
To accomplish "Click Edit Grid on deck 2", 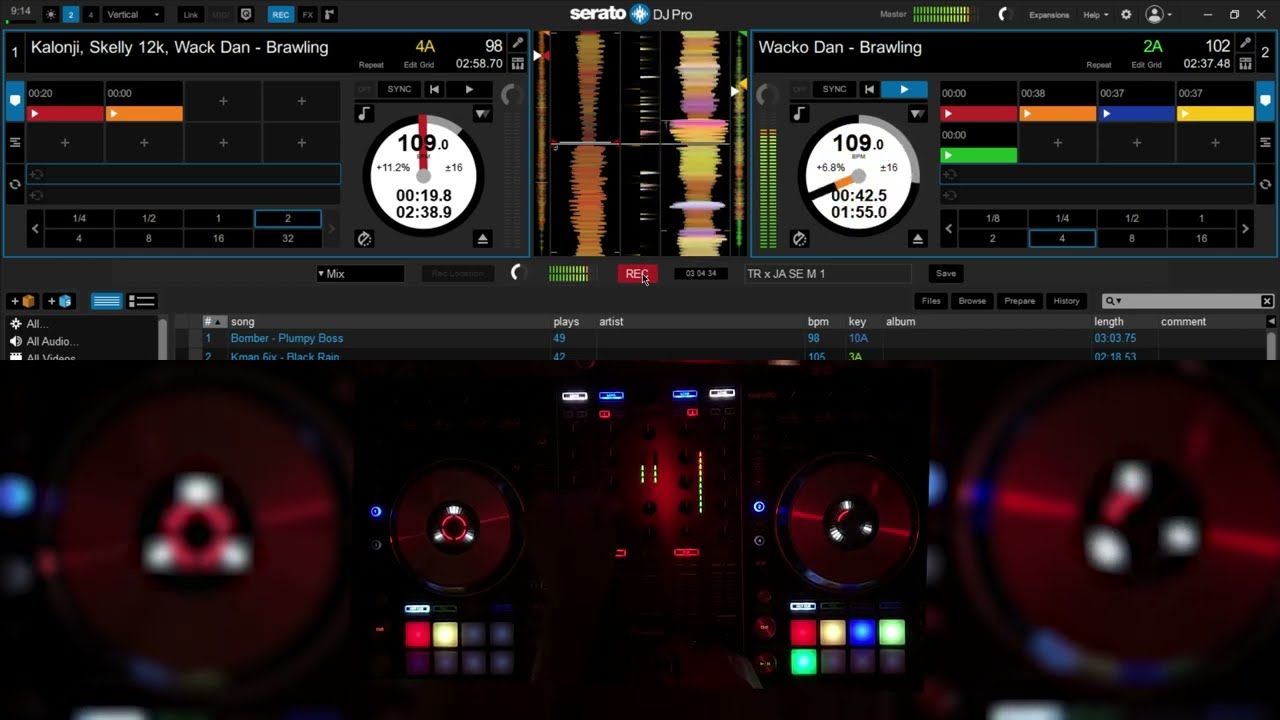I will [x=1147, y=65].
